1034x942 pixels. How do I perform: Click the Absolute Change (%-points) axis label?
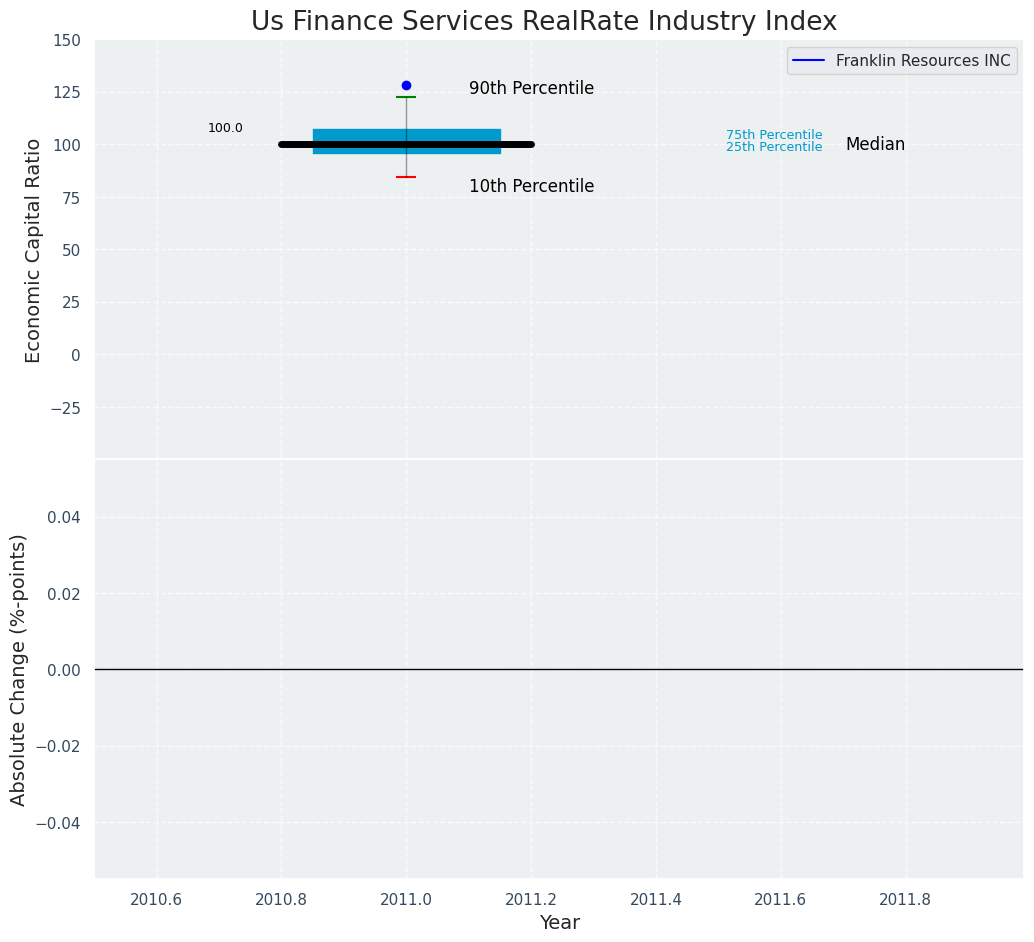tap(19, 669)
